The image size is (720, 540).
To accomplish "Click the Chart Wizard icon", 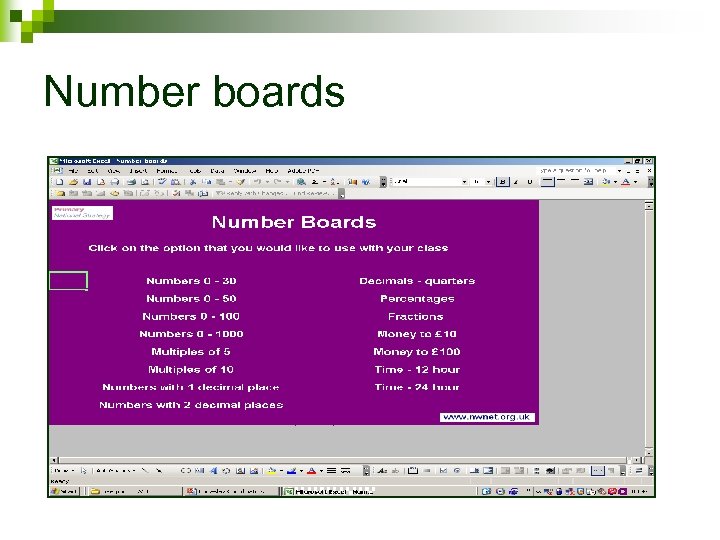I will [352, 182].
